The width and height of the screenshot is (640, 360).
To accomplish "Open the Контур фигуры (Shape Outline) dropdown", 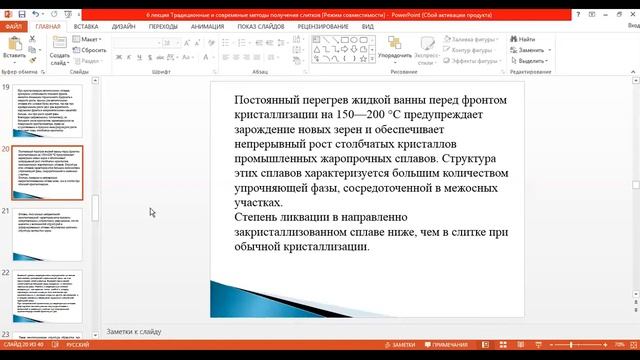I will (x=469, y=50).
